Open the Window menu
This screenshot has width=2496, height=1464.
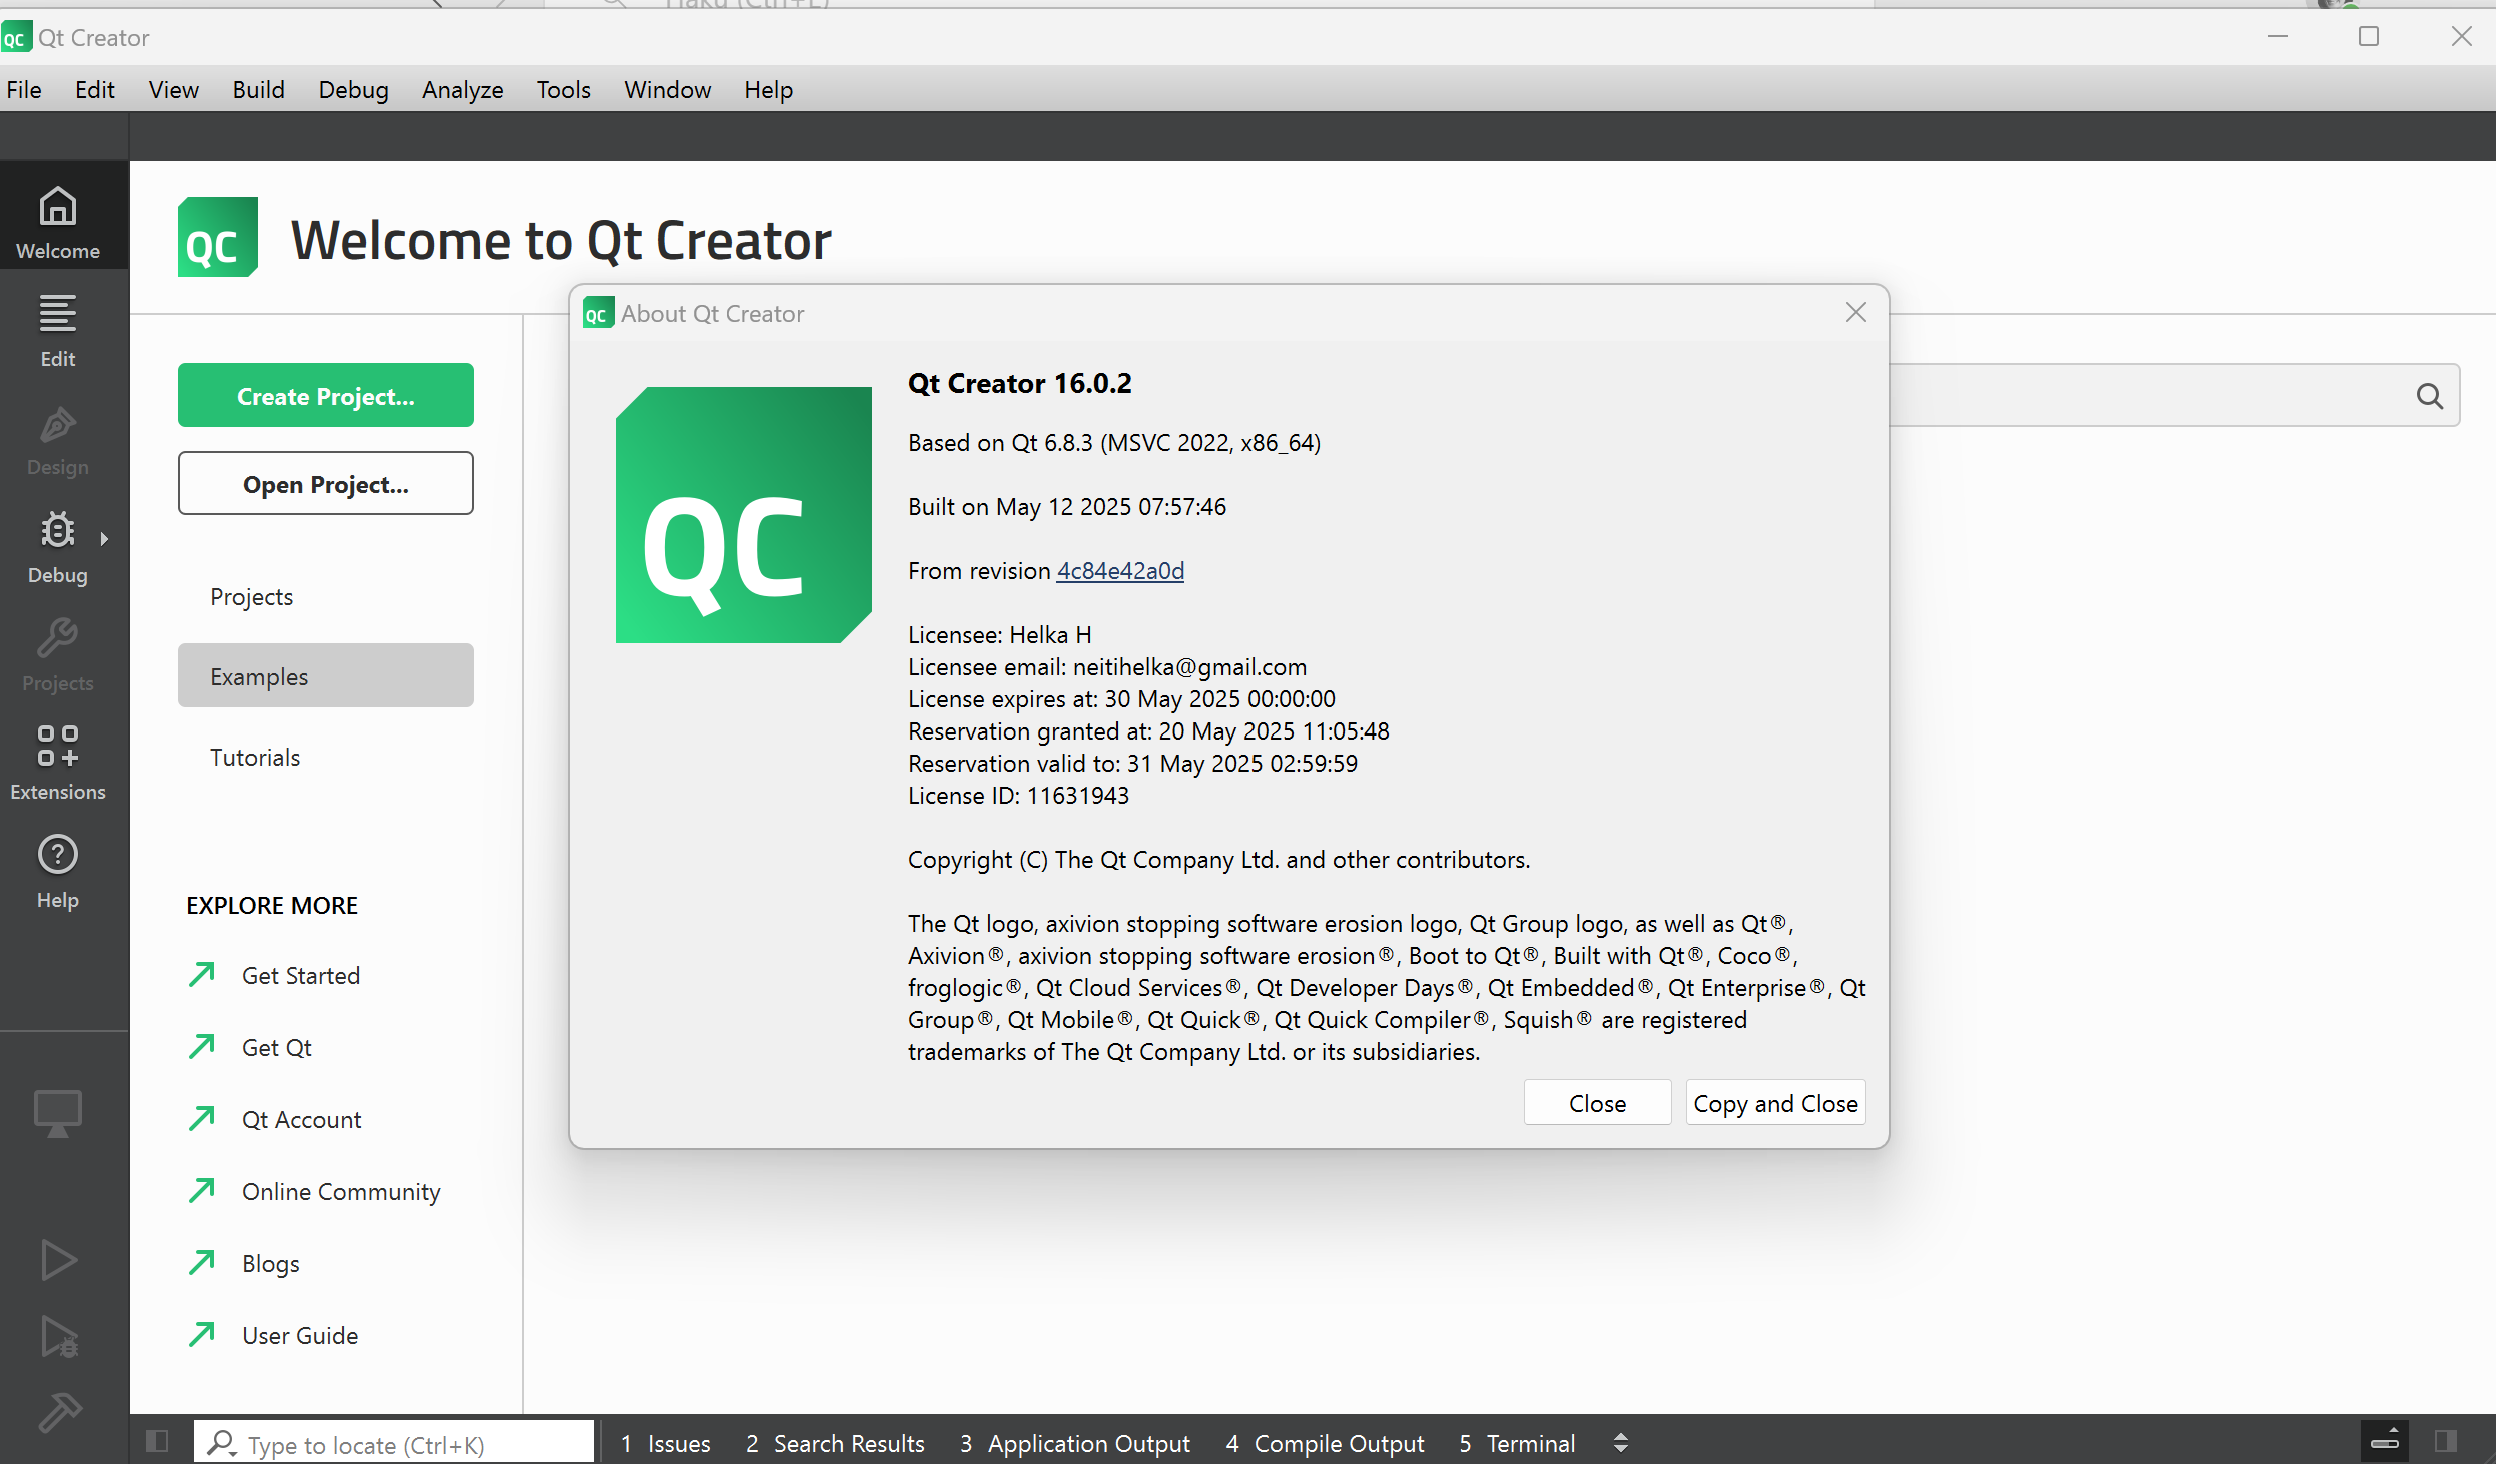pyautogui.click(x=668, y=90)
